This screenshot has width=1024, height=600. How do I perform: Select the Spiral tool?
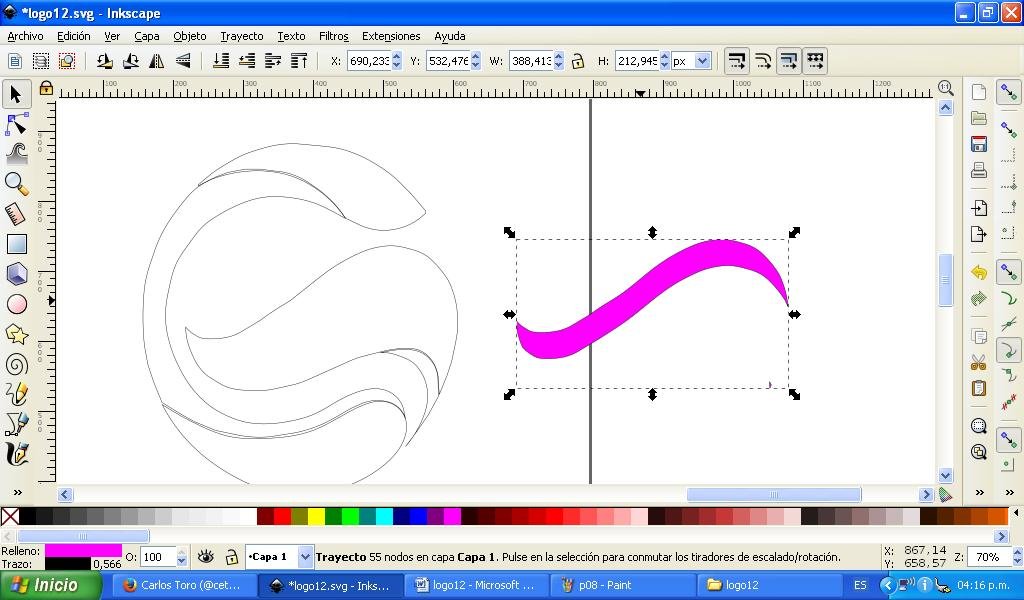point(16,364)
